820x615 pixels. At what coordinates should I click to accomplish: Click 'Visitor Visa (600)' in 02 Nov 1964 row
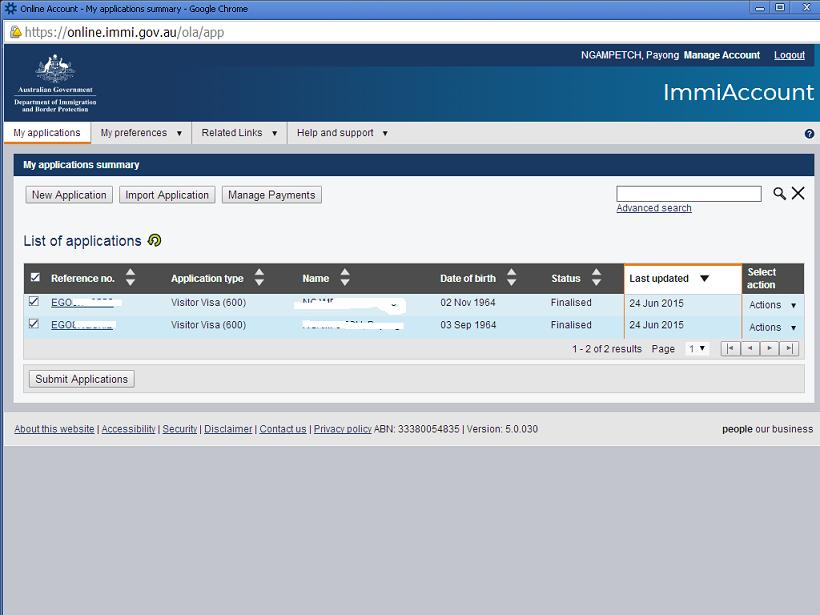pos(208,302)
